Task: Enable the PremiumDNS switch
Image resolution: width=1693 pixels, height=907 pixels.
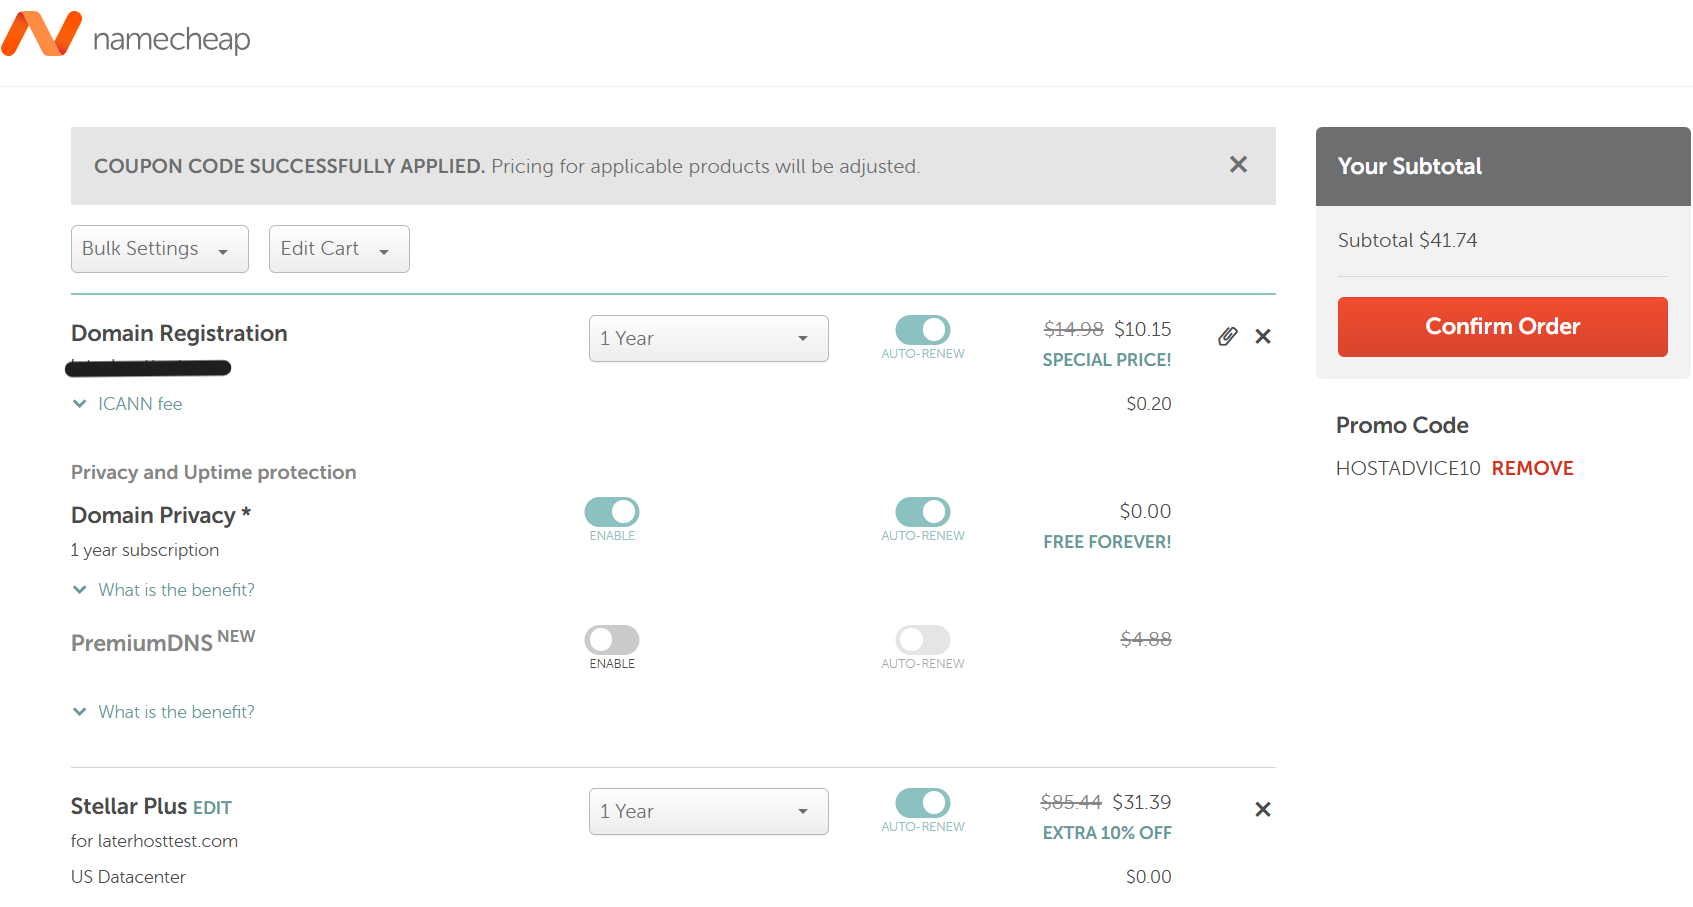Action: tap(612, 639)
